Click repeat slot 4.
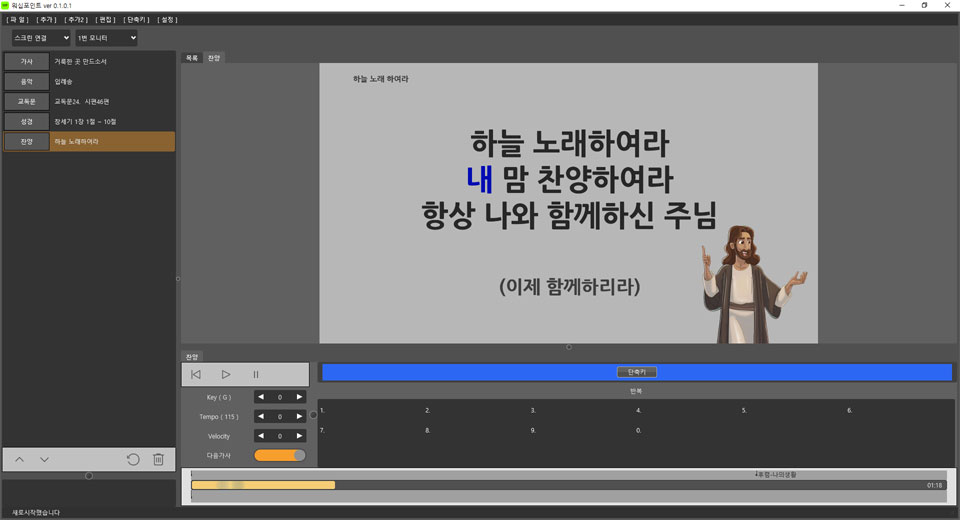Image resolution: width=960 pixels, height=520 pixels. 638,410
